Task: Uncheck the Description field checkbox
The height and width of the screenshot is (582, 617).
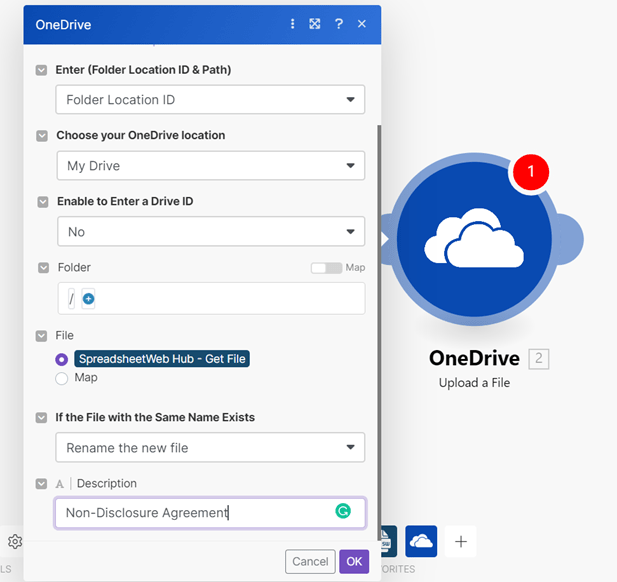Action: point(42,484)
